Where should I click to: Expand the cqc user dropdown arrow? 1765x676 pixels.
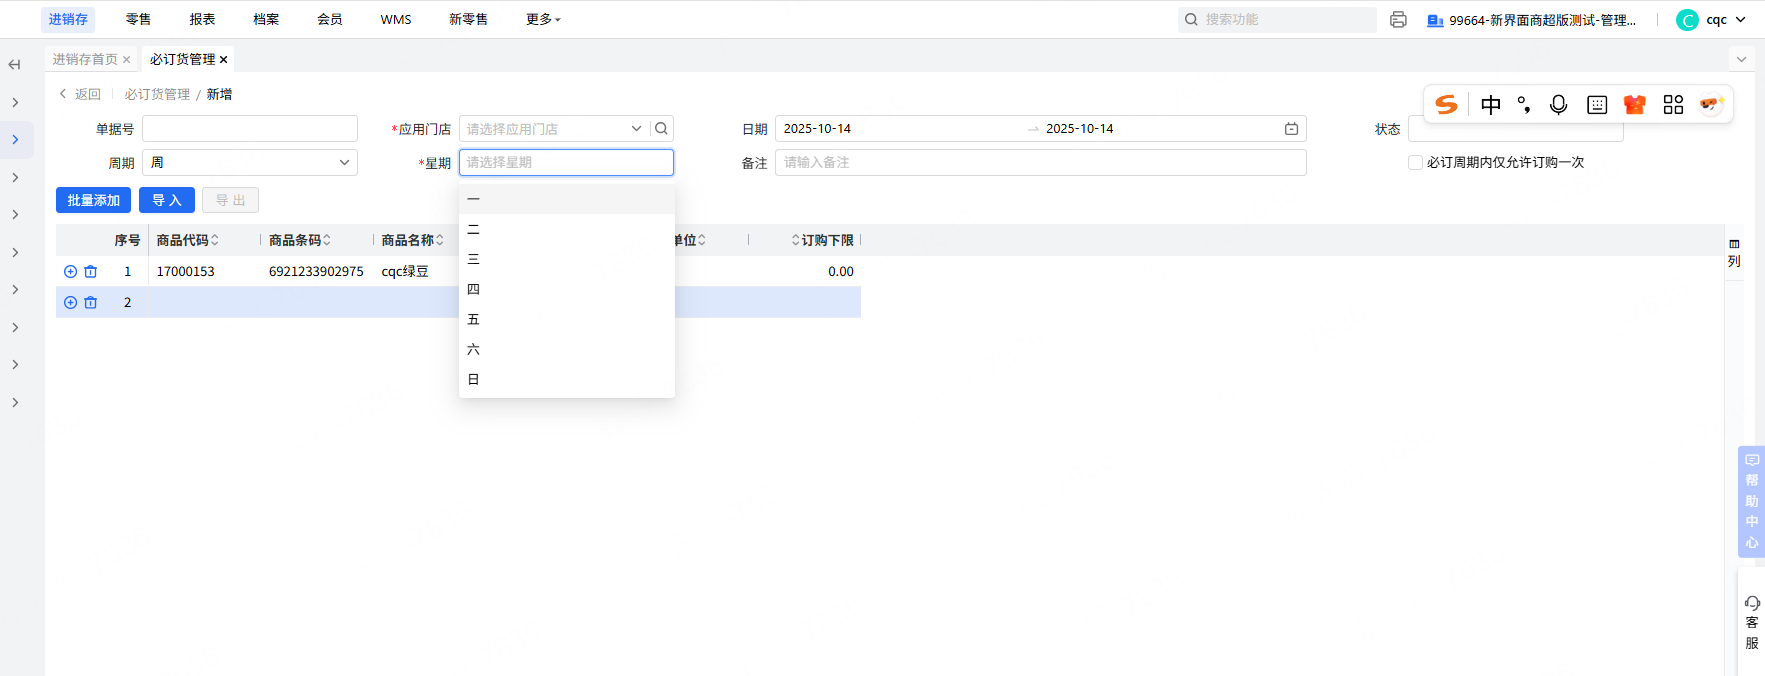pyautogui.click(x=1741, y=19)
